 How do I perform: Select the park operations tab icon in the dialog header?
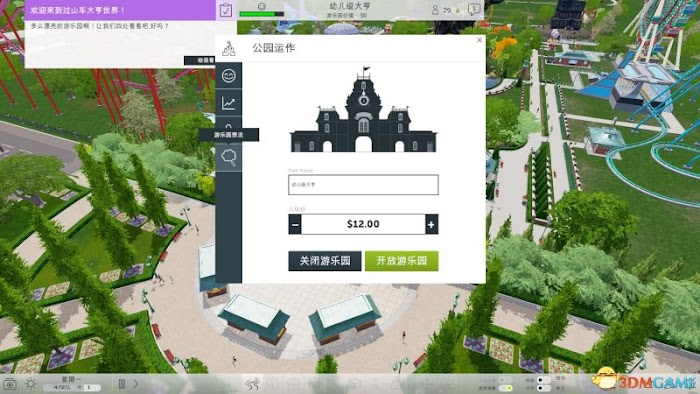coord(229,48)
